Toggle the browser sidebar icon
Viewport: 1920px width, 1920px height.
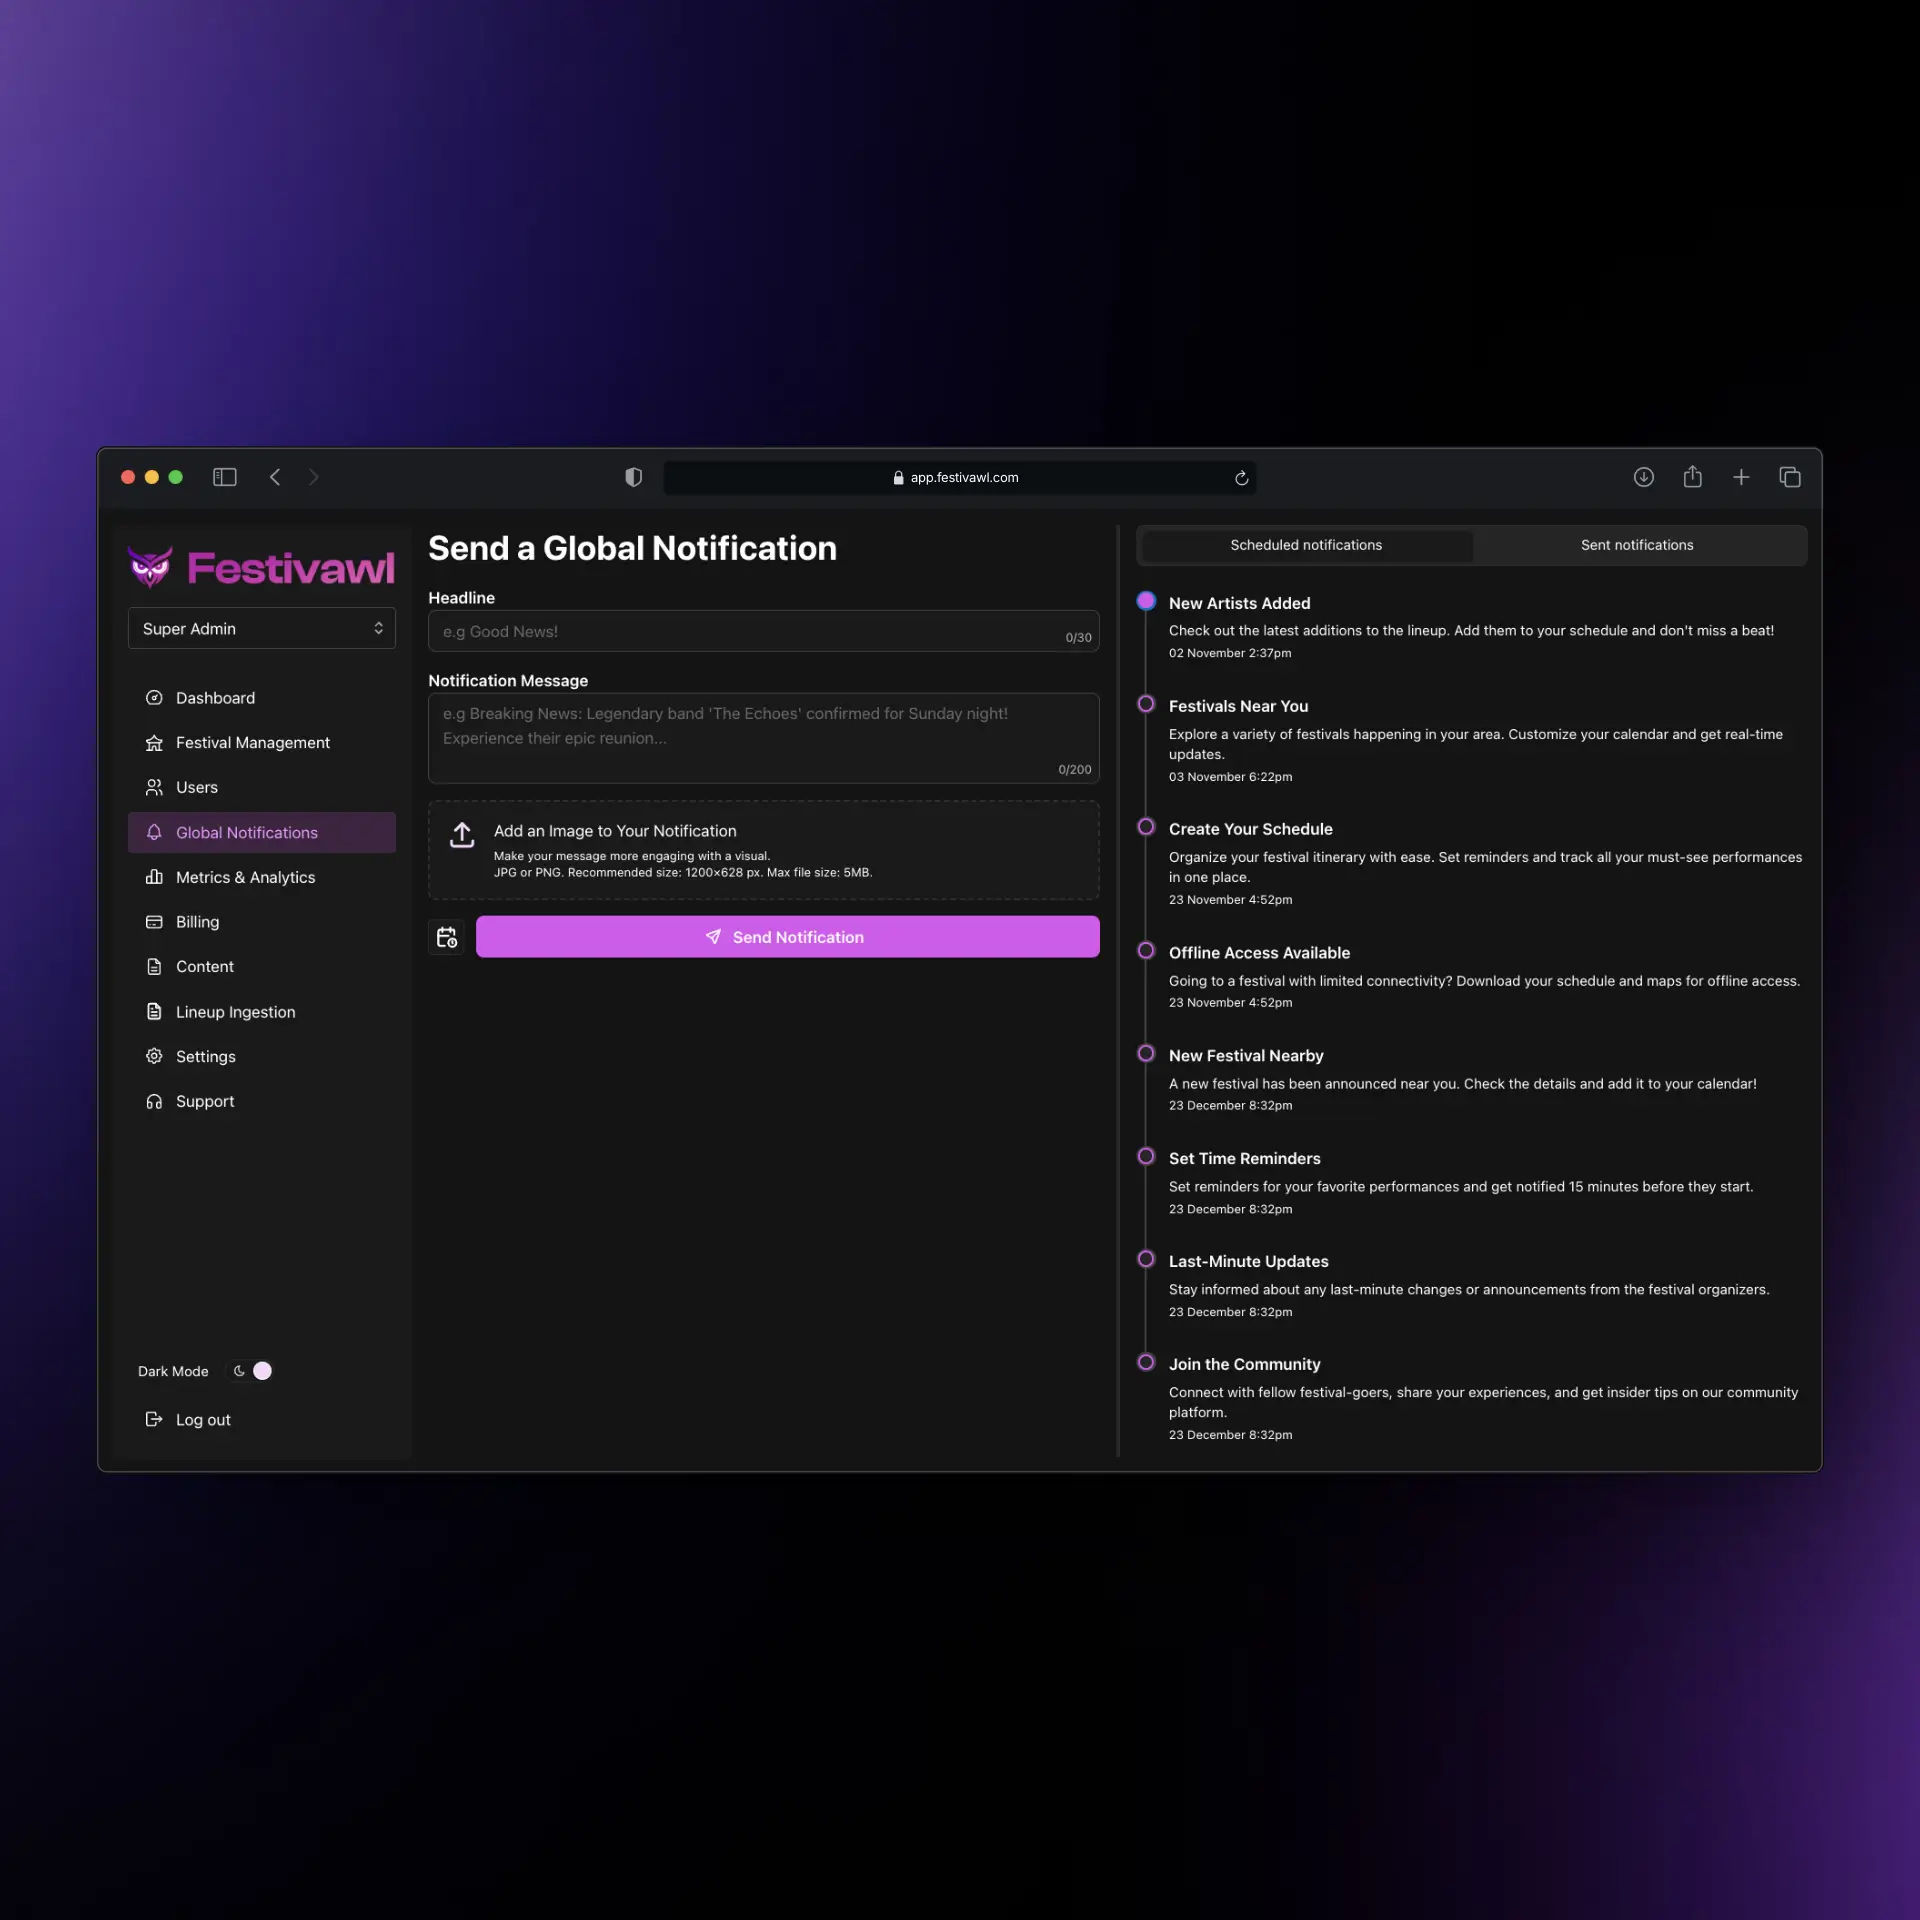pyautogui.click(x=224, y=477)
